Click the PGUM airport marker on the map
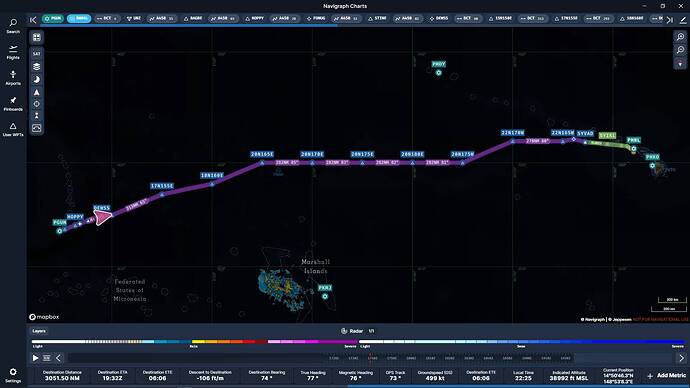The image size is (690, 388). coord(59,231)
